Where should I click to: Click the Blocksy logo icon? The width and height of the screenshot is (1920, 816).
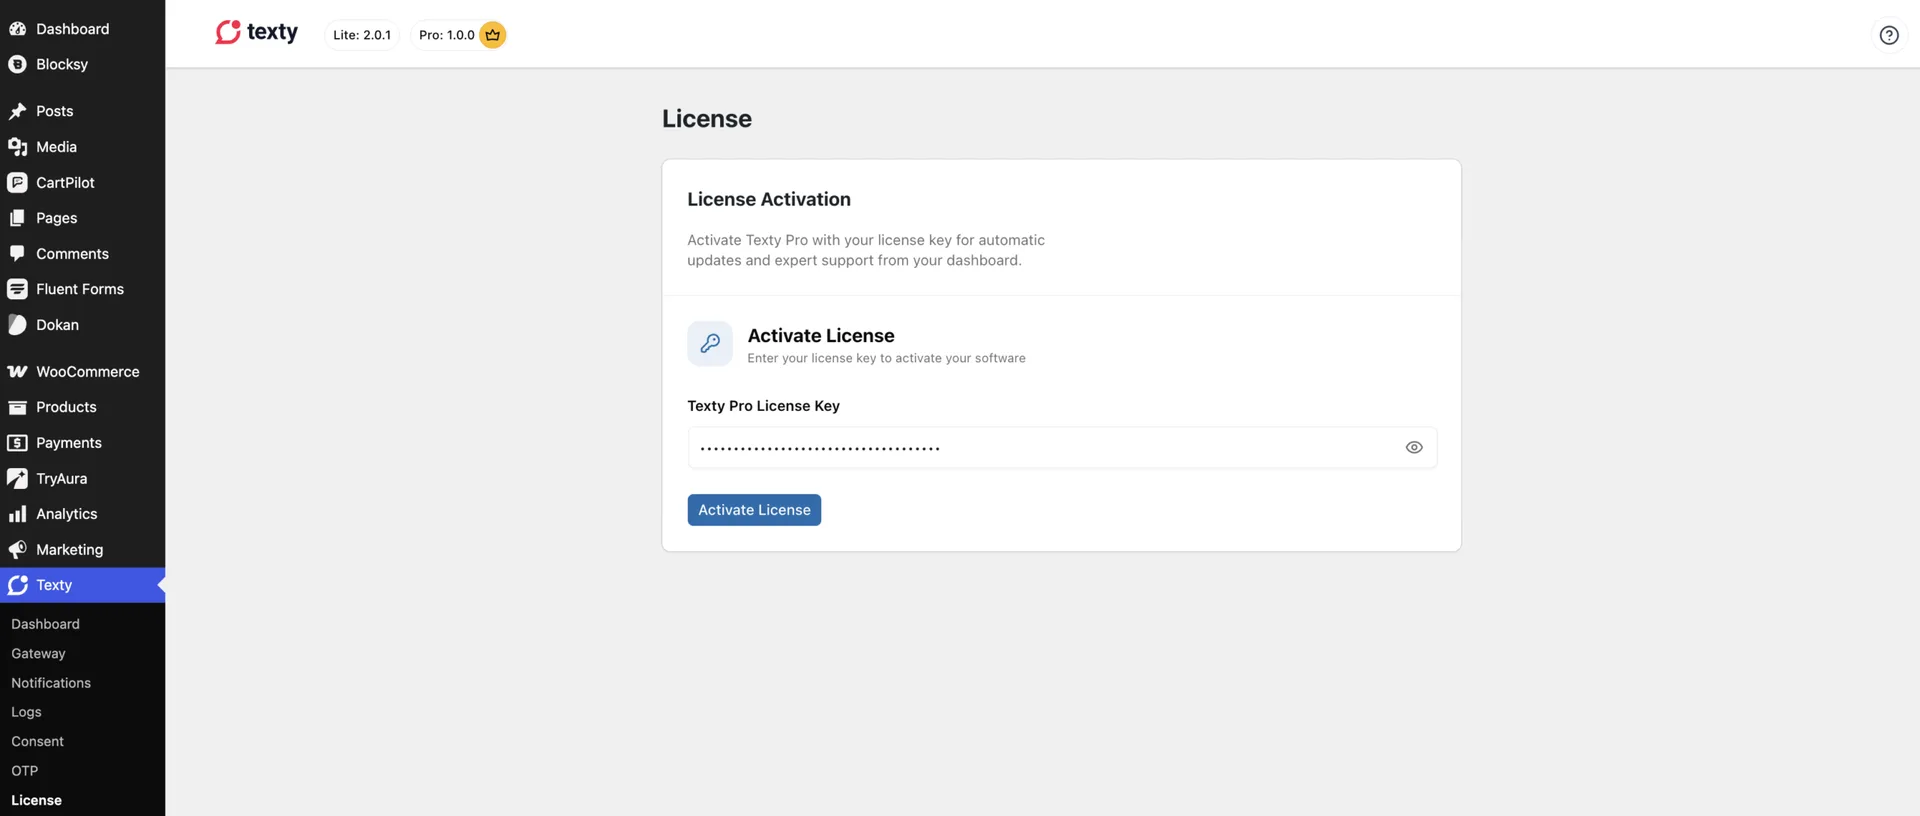(x=17, y=64)
